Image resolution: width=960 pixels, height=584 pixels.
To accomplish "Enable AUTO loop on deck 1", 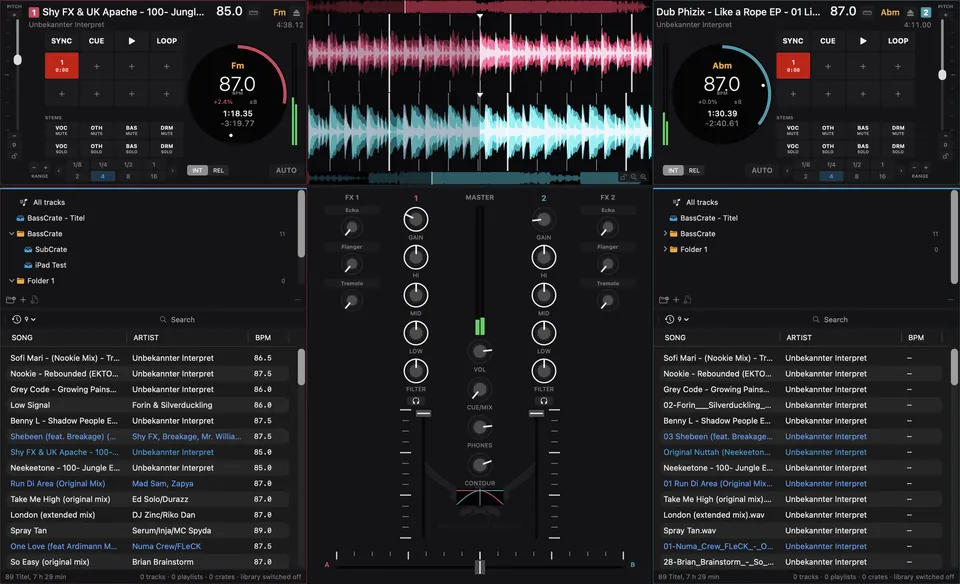I will 286,171.
